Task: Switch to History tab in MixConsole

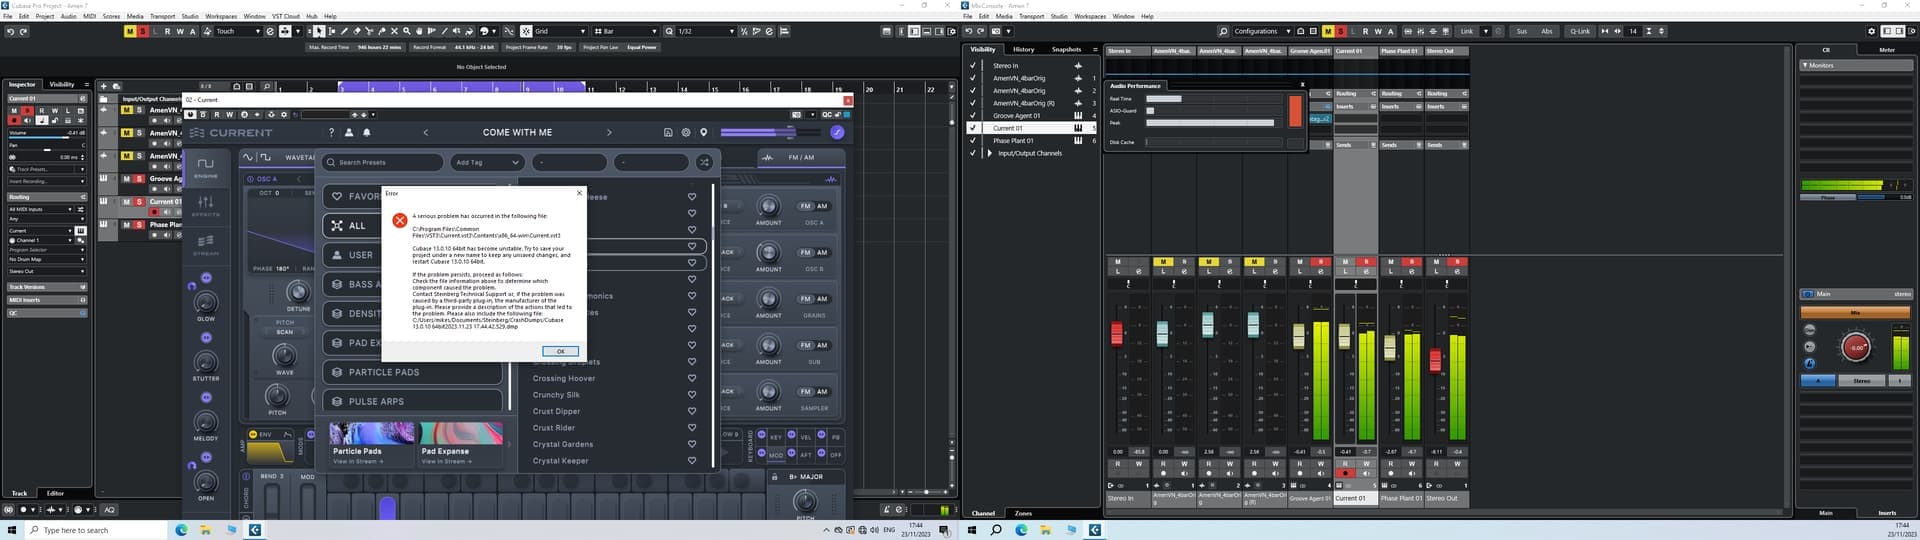Action: pyautogui.click(x=1023, y=49)
